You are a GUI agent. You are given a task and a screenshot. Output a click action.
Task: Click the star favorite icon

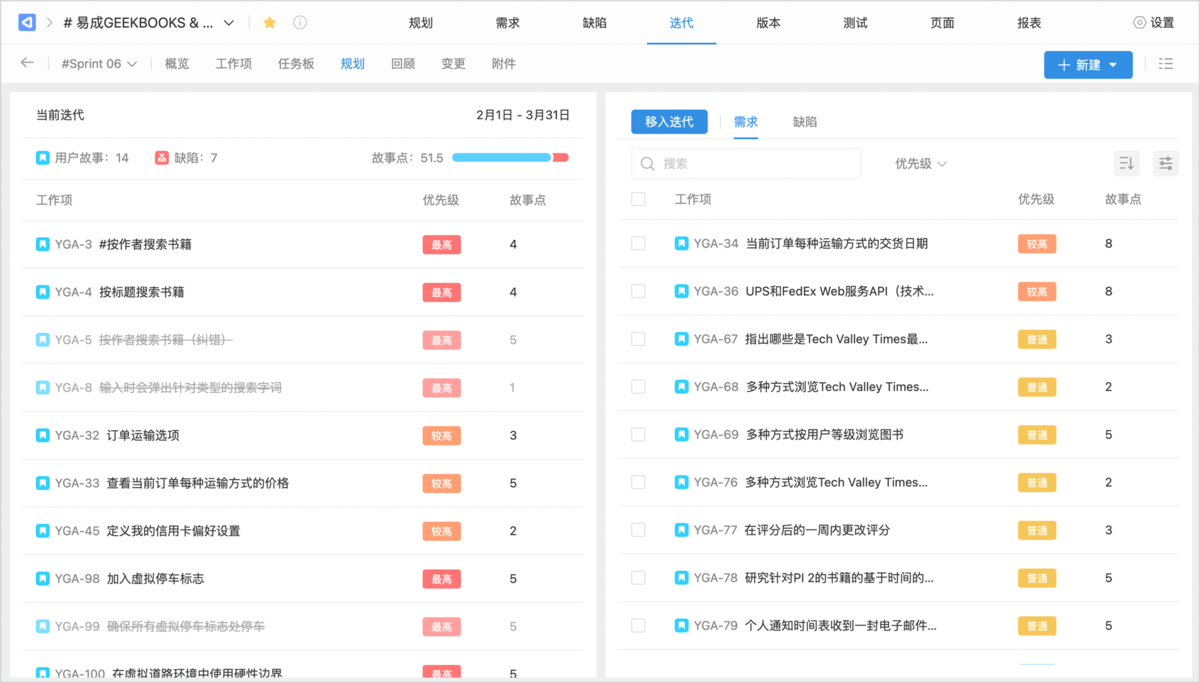(x=269, y=23)
